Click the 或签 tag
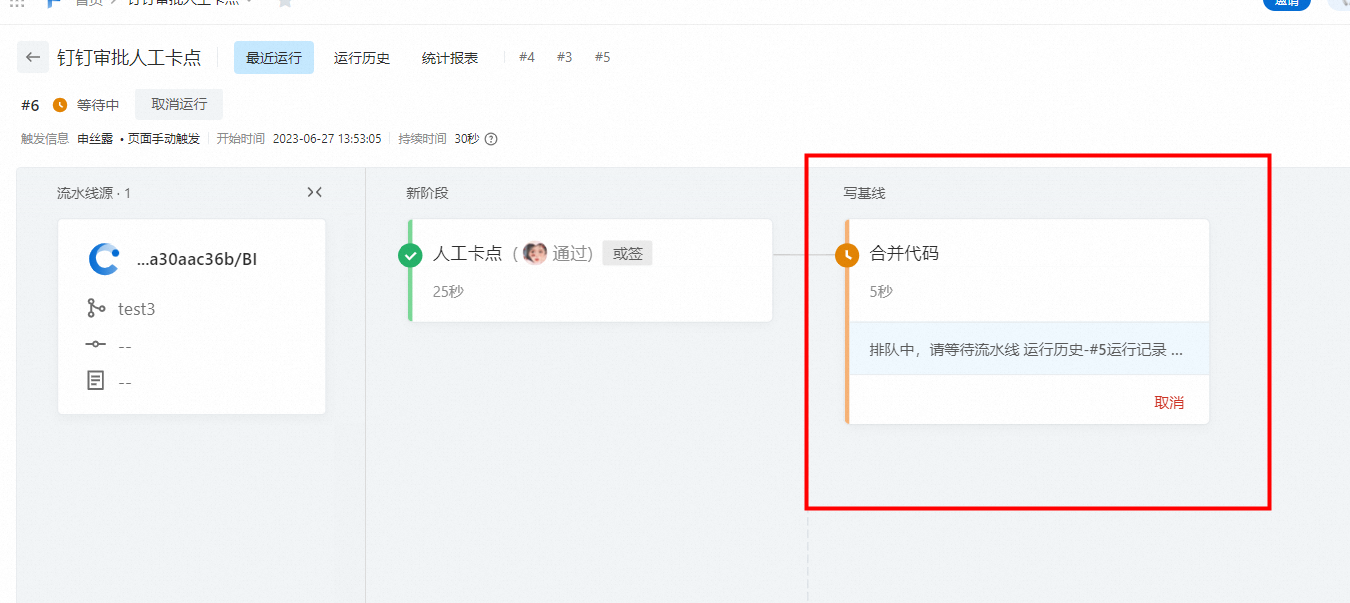 (x=628, y=253)
